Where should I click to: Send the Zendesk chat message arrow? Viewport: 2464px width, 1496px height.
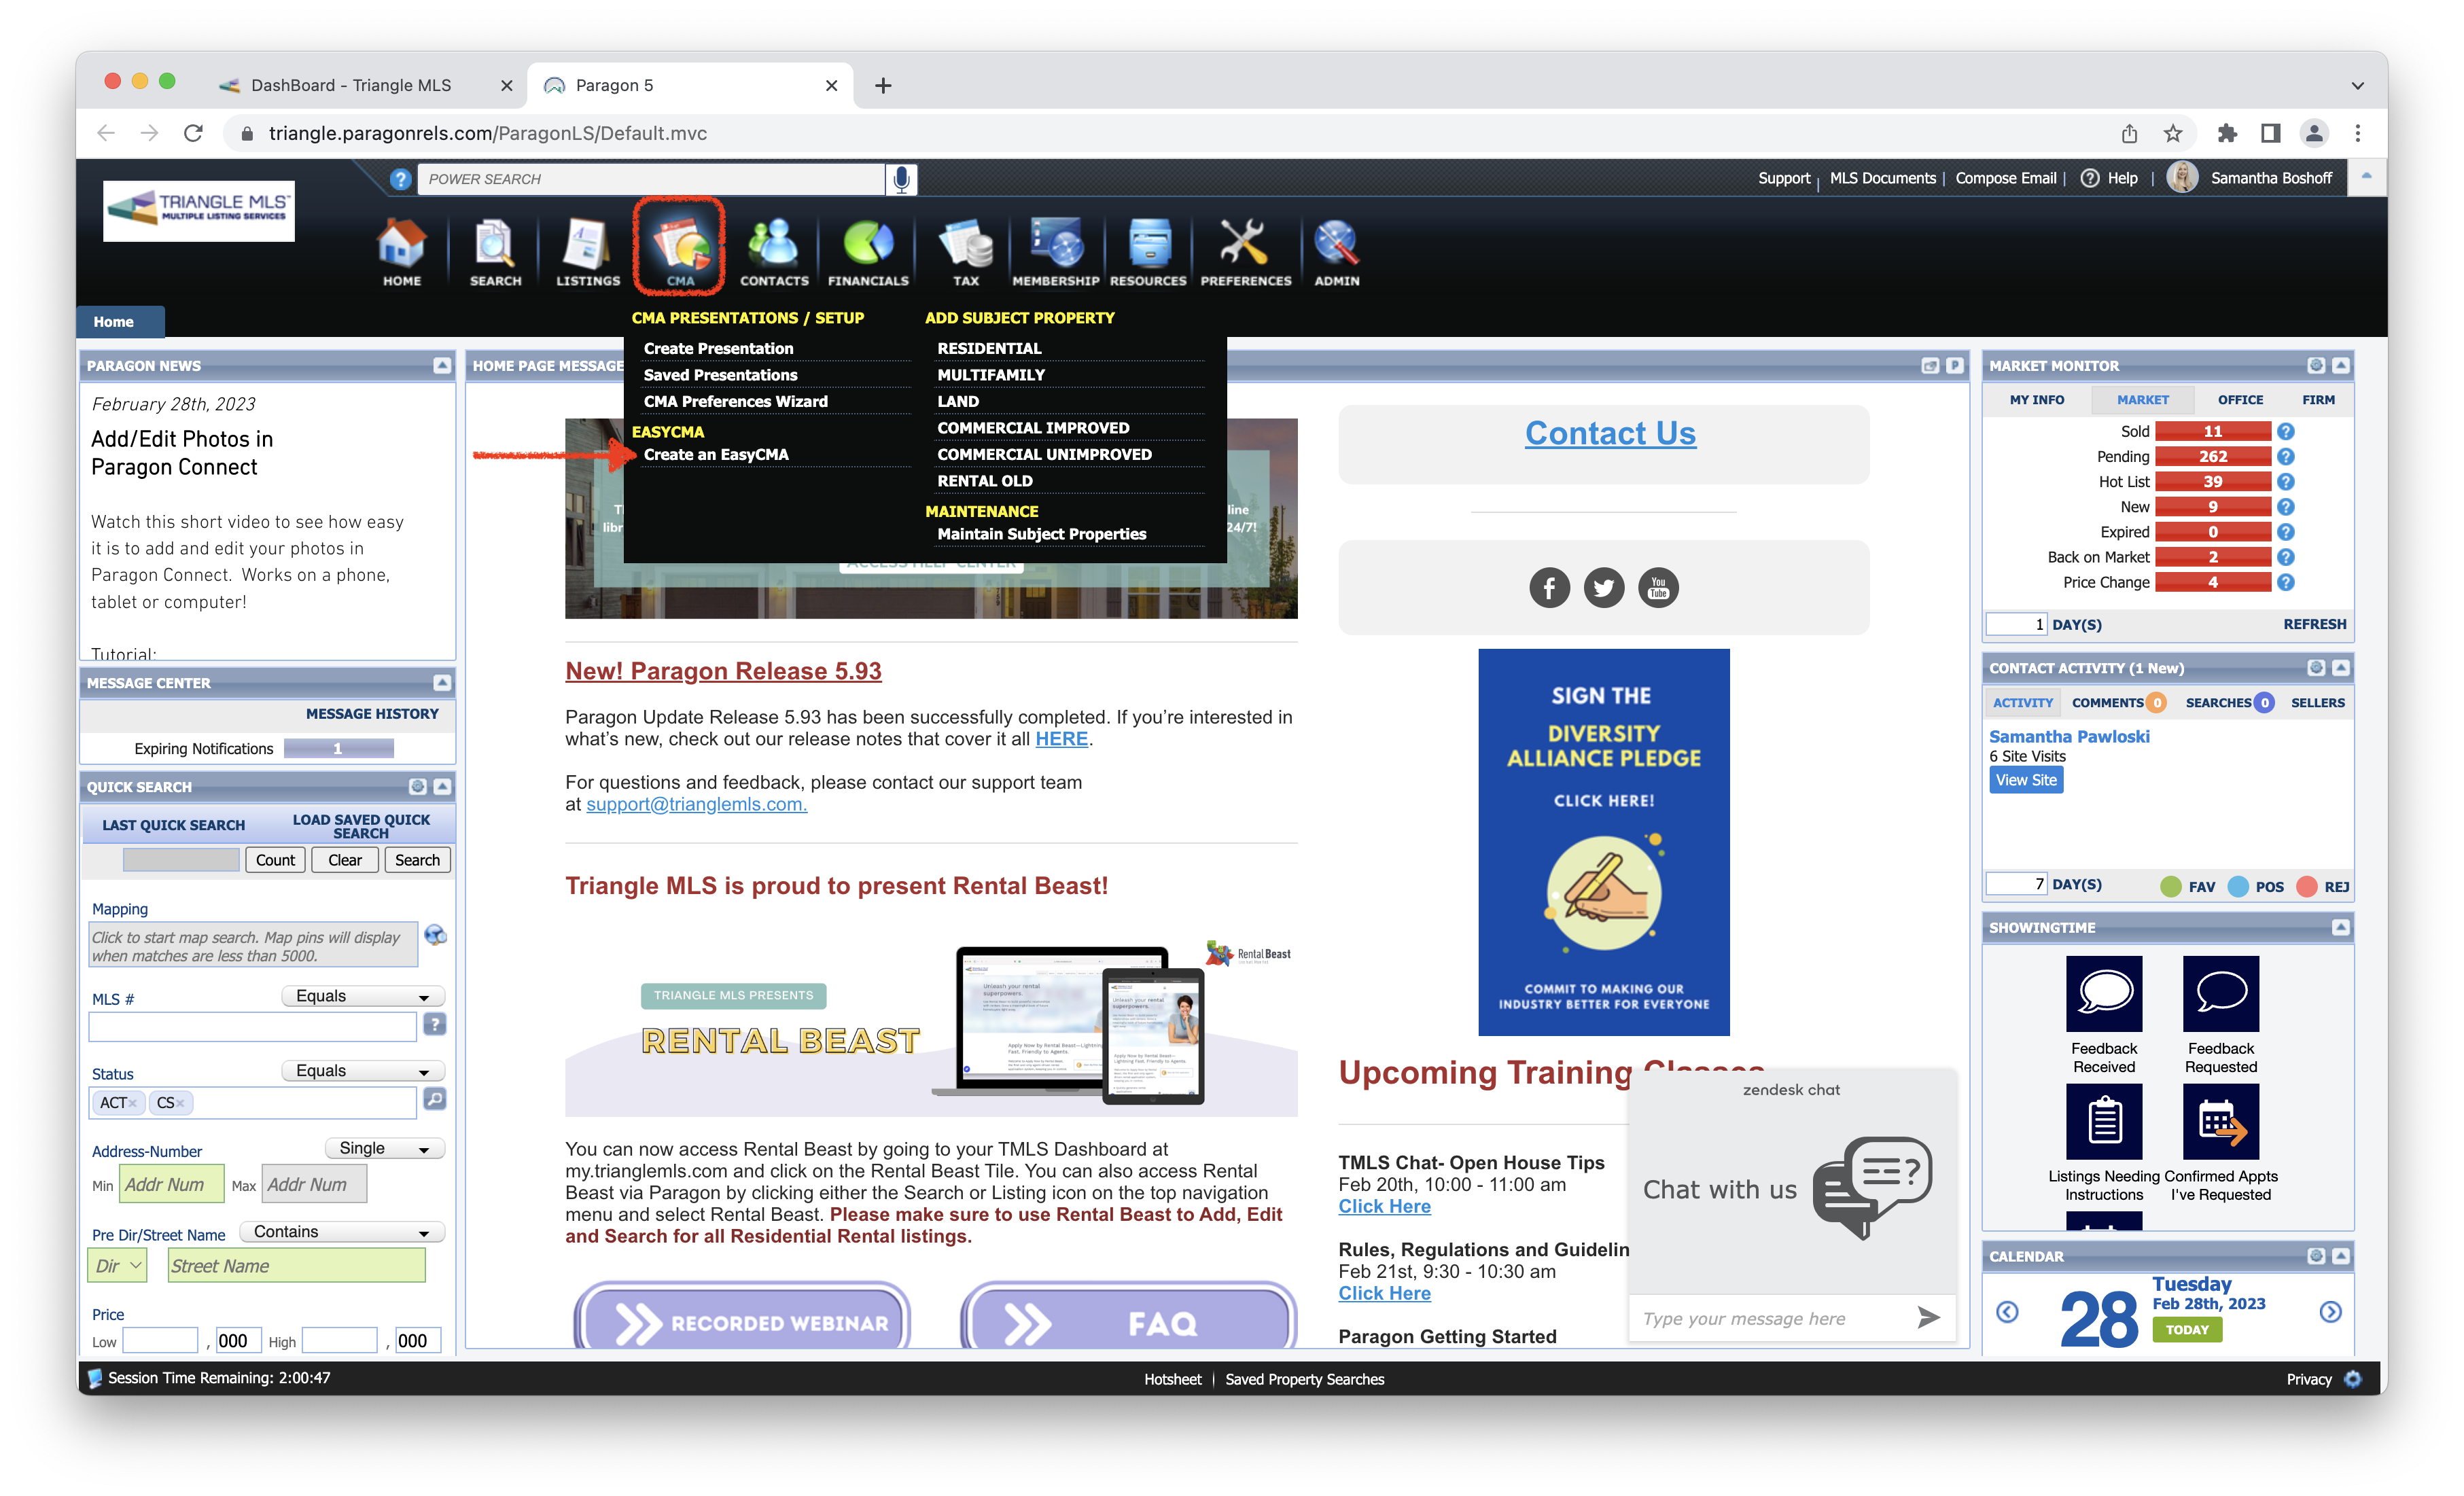pyautogui.click(x=1928, y=1318)
